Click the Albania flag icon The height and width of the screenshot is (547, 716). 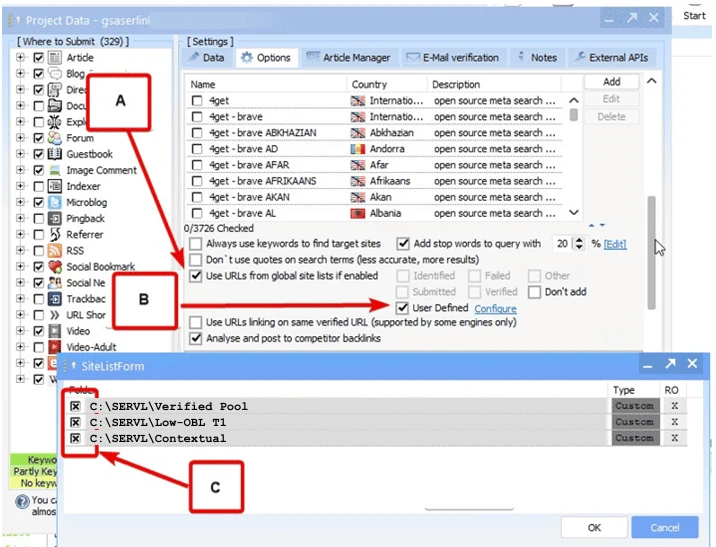358,213
